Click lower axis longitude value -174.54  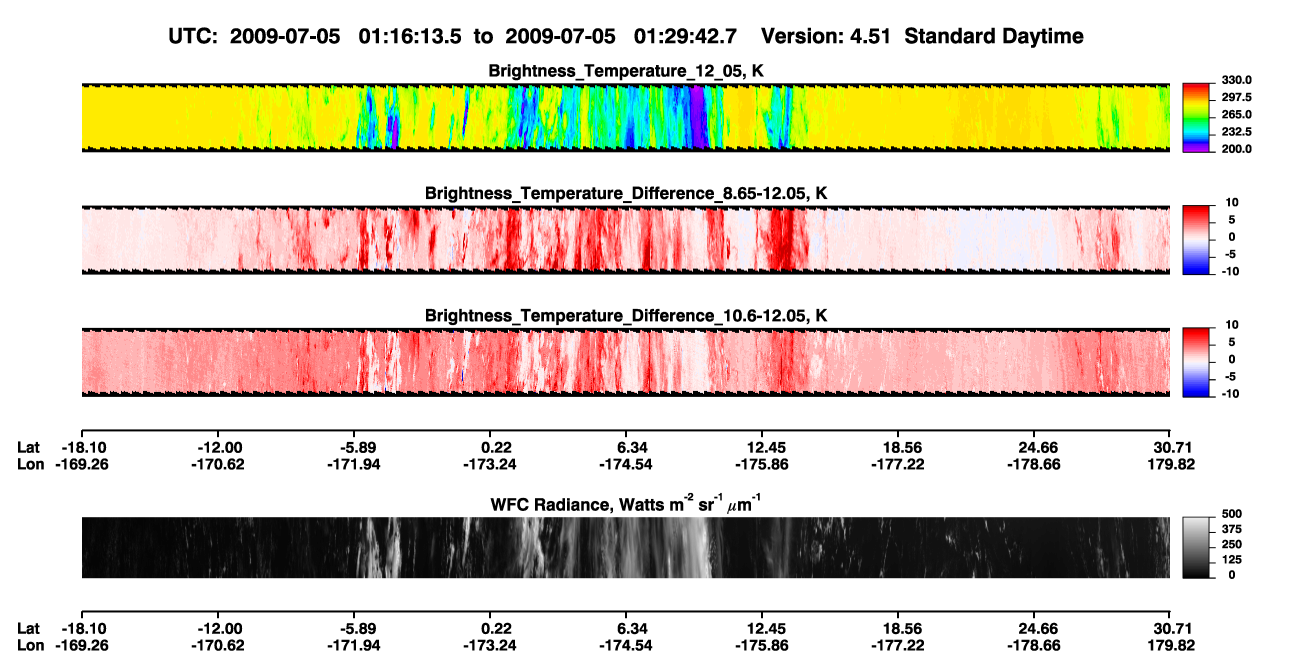click(x=625, y=646)
